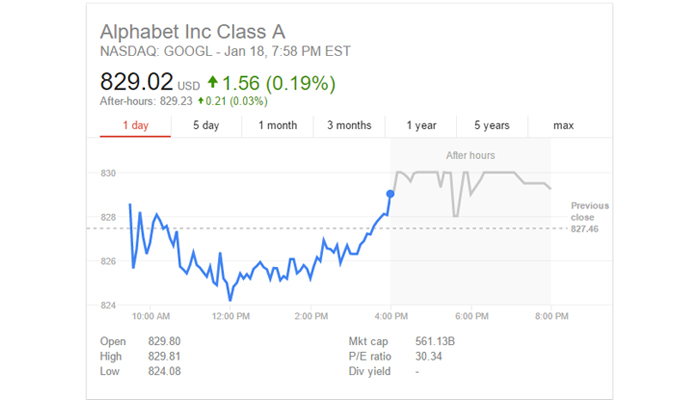
Task: Click the Mkt cap value 561.13B
Action: pos(435,342)
